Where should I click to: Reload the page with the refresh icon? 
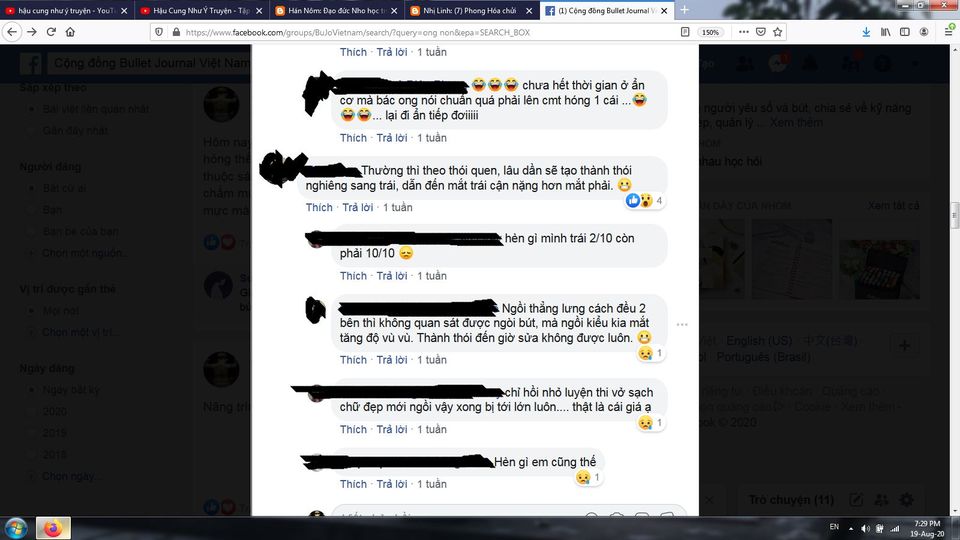click(x=51, y=32)
